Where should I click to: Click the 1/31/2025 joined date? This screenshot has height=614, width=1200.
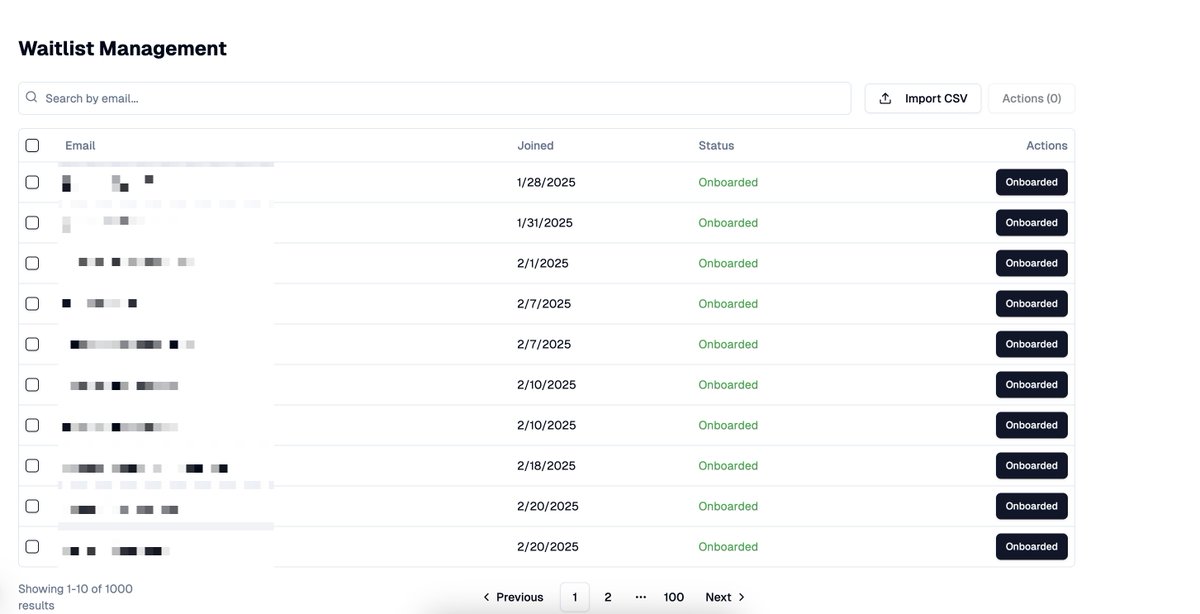pos(545,222)
